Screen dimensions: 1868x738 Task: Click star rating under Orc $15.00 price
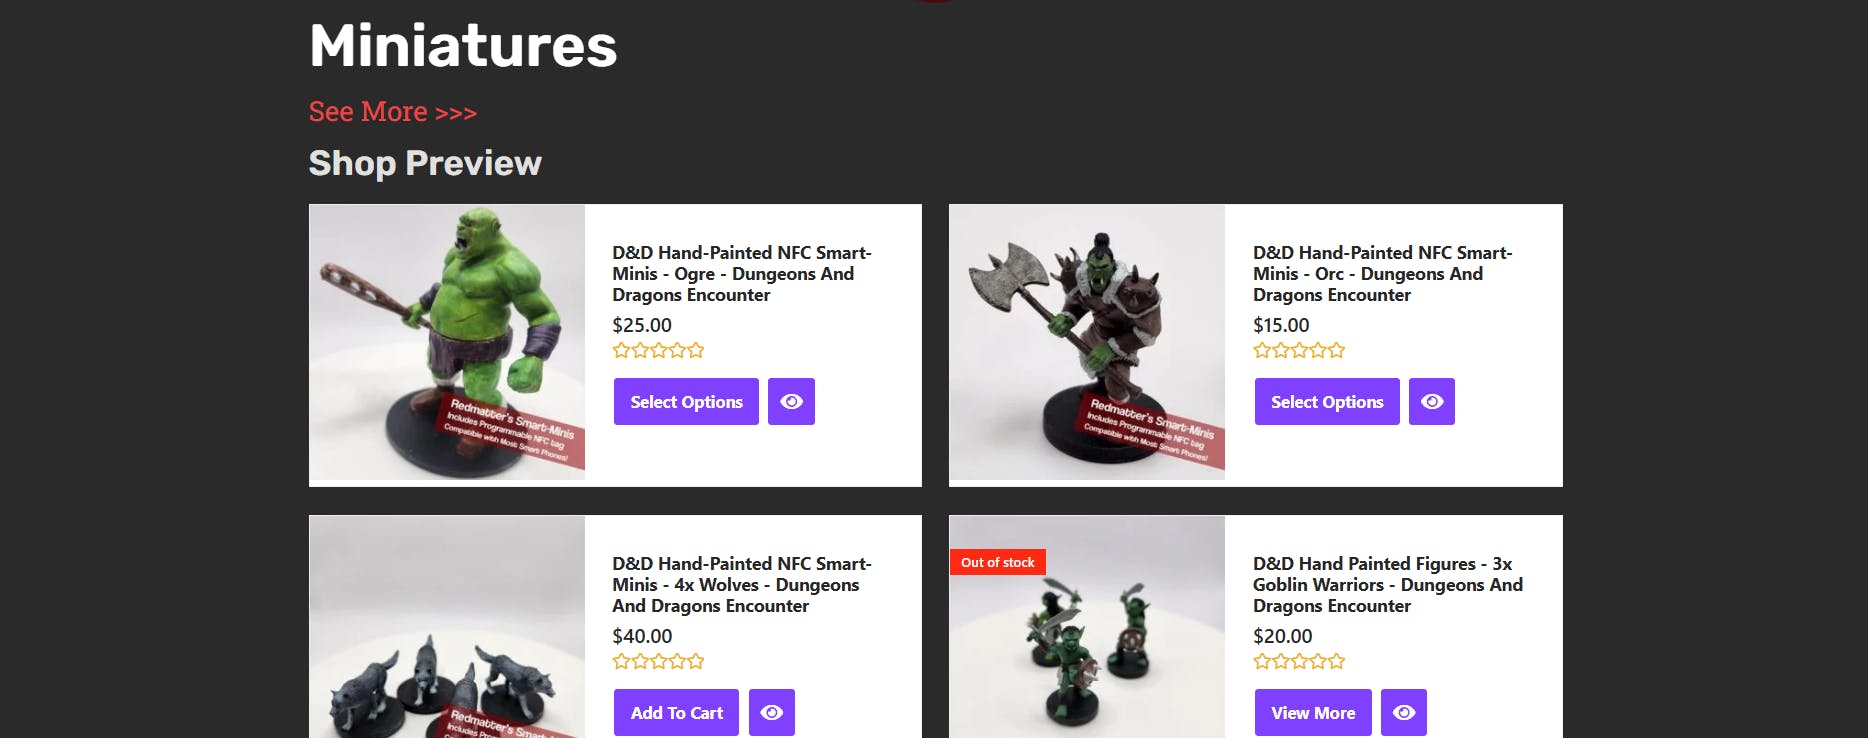pyautogui.click(x=1299, y=350)
